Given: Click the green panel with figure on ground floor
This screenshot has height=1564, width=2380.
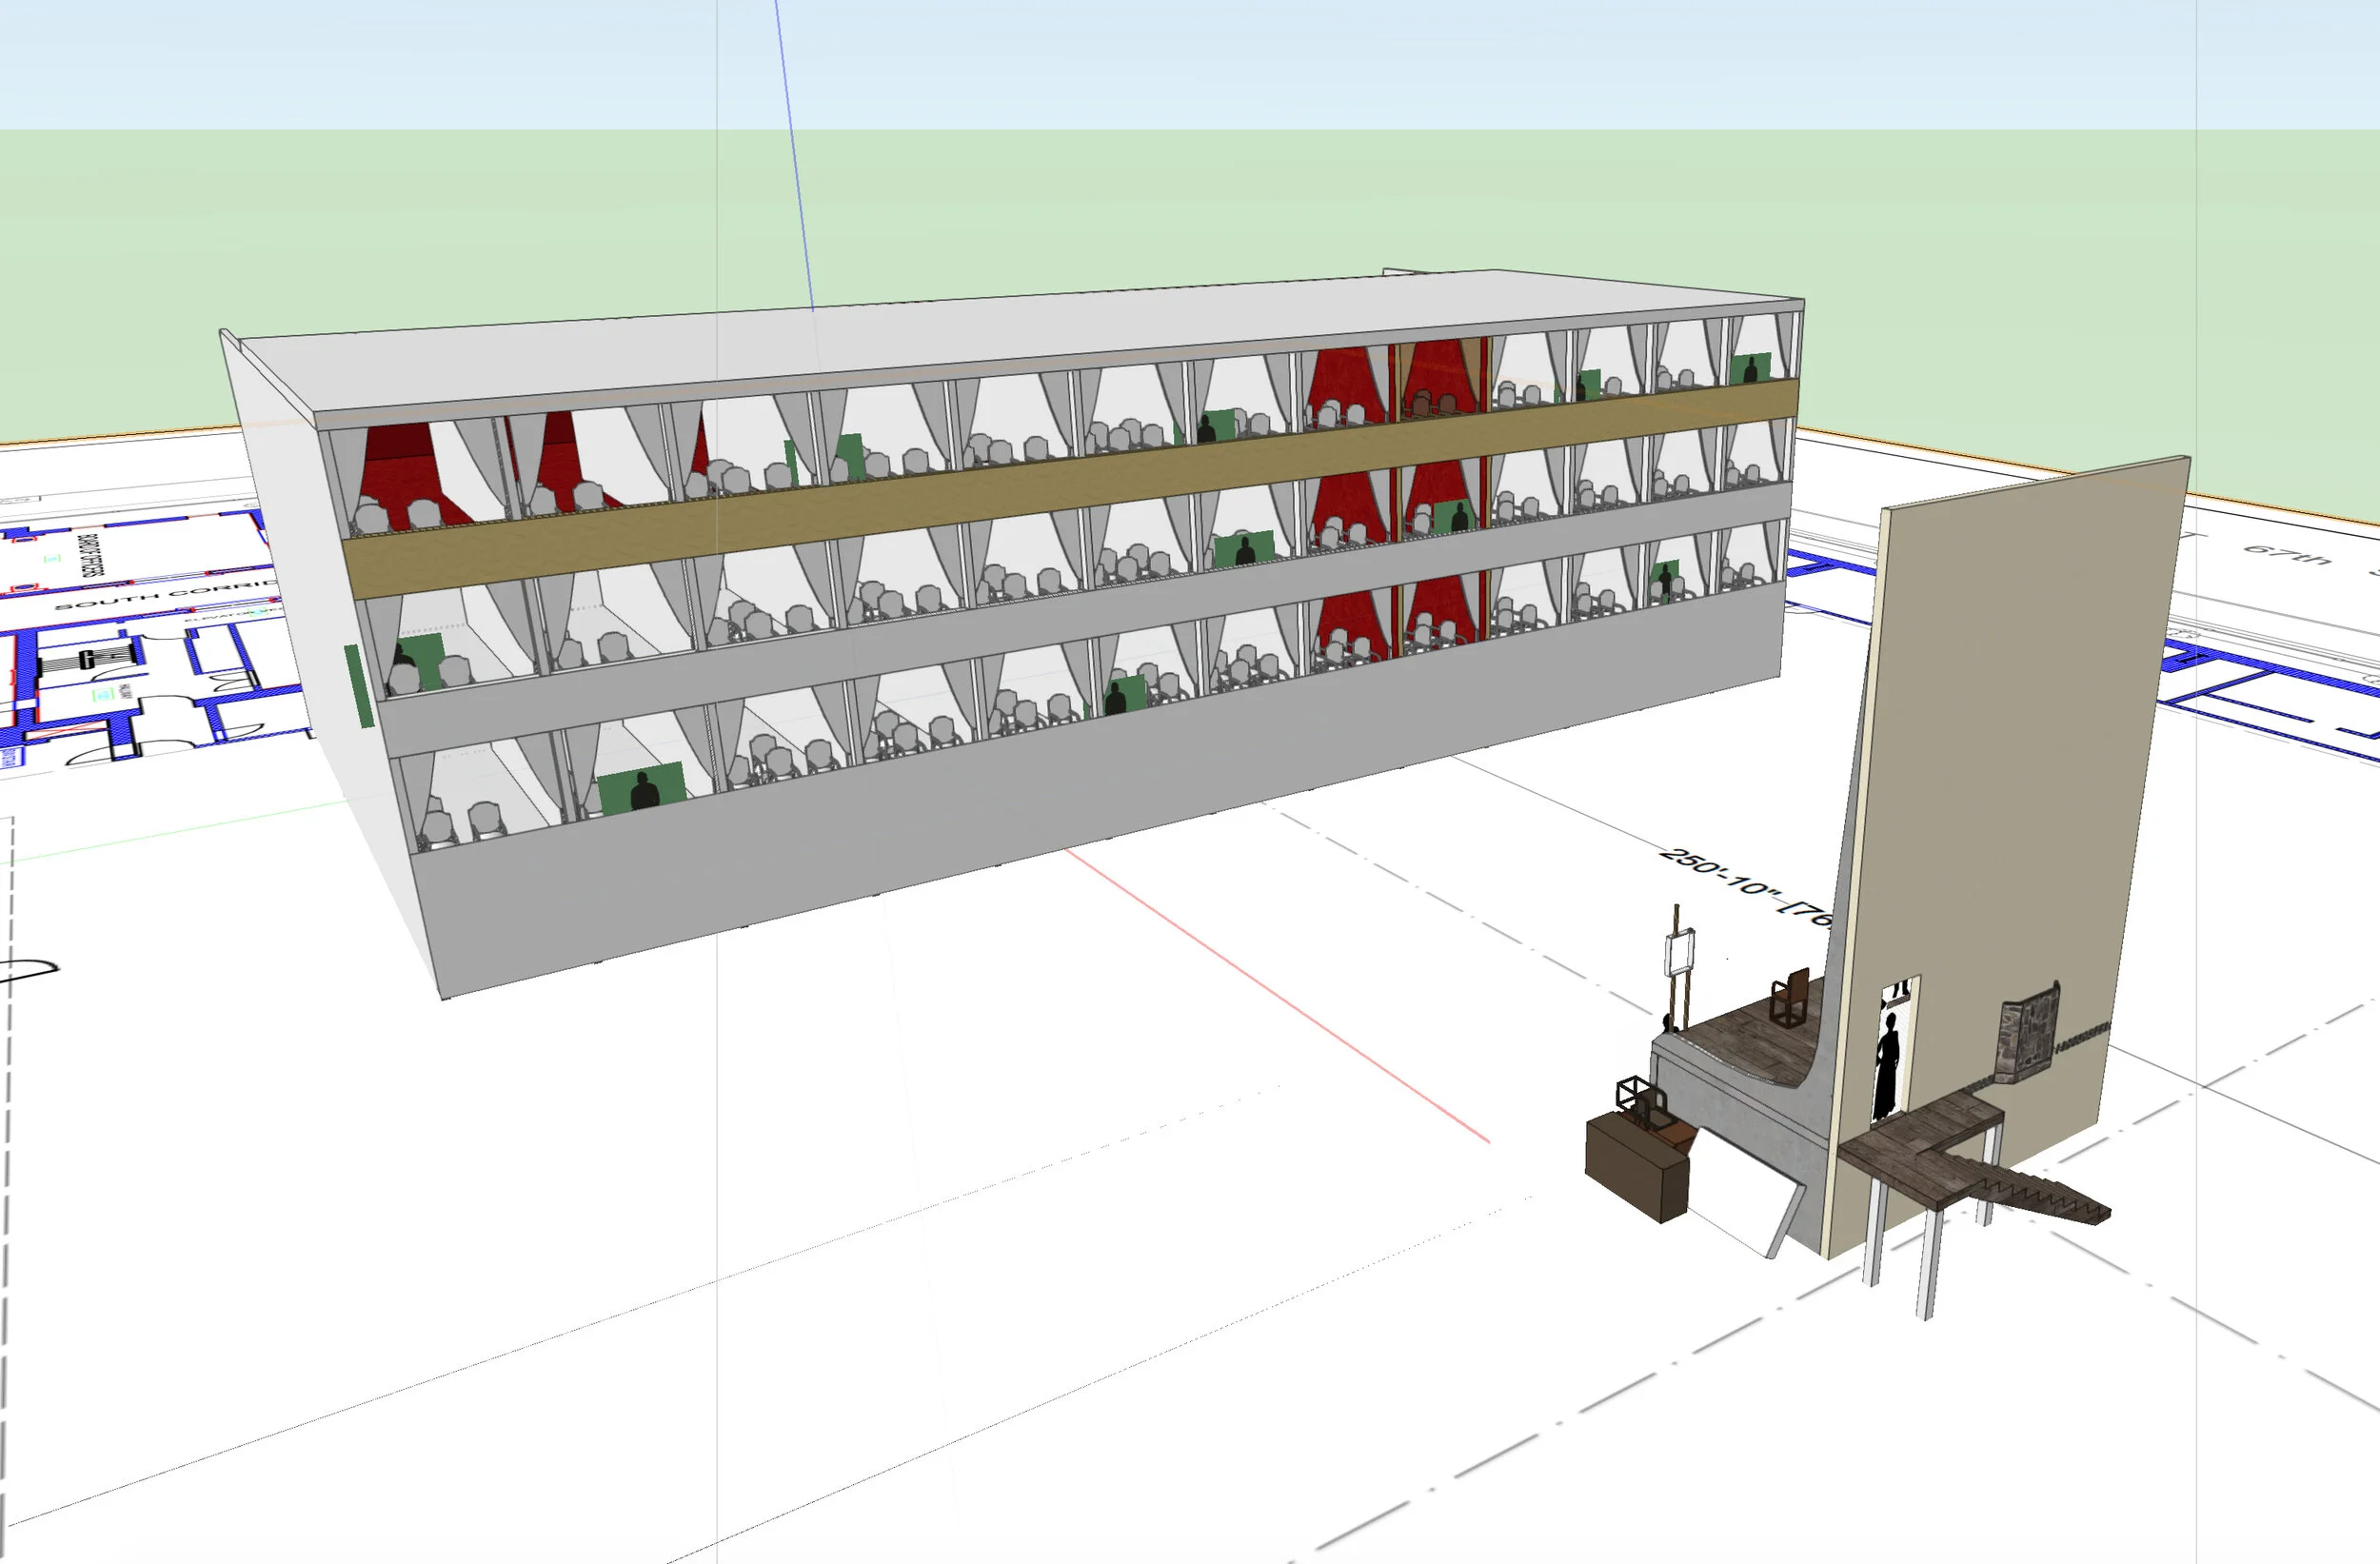Looking at the screenshot, I should pos(641,789).
